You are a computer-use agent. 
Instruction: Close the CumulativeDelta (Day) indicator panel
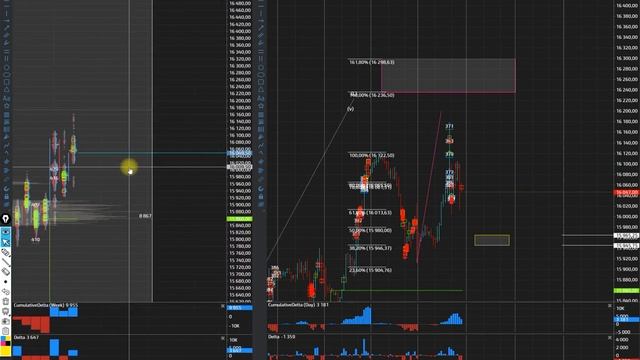tap(610, 306)
